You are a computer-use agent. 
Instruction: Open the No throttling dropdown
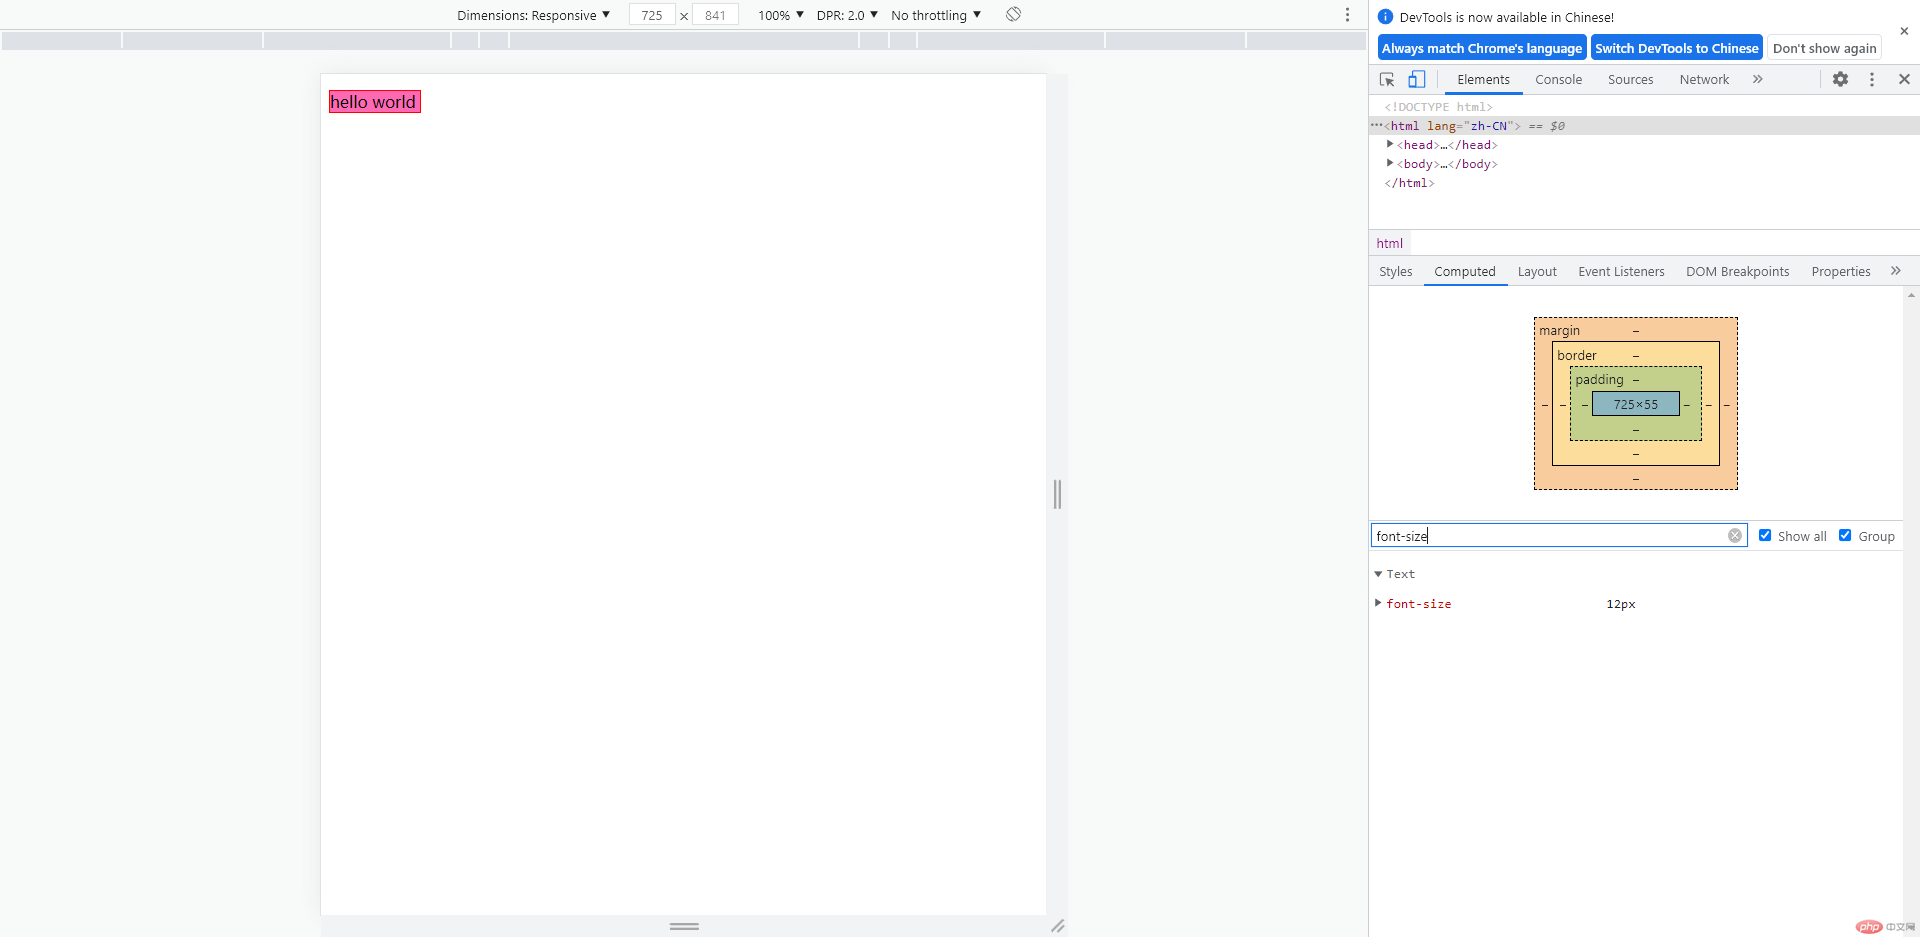tap(936, 15)
